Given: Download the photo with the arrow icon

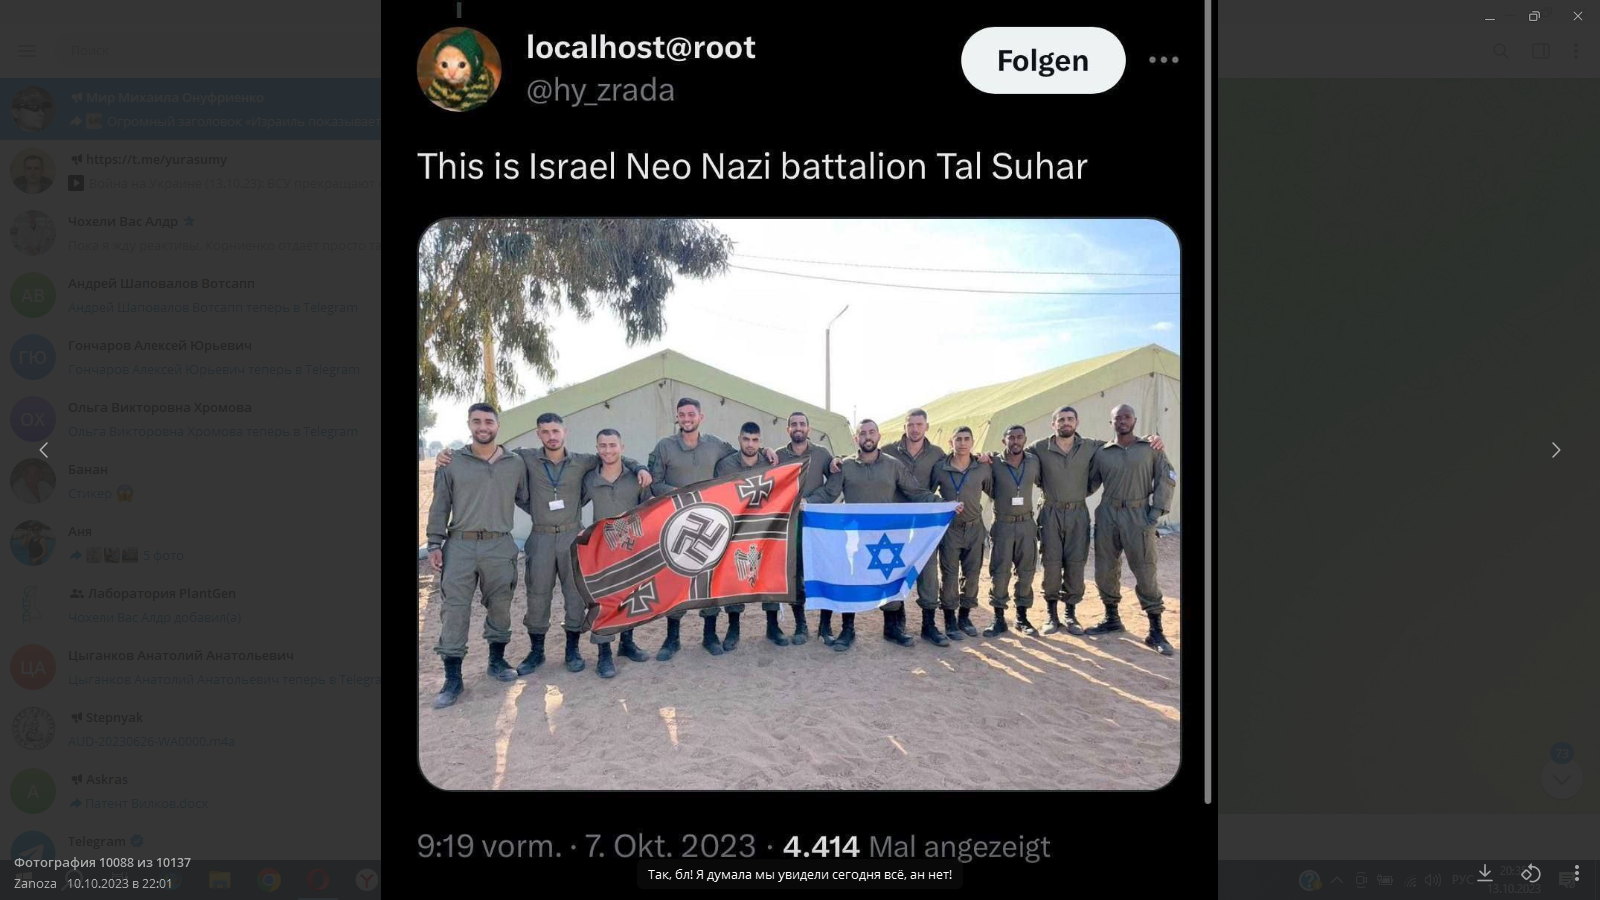Looking at the screenshot, I should click(x=1485, y=873).
